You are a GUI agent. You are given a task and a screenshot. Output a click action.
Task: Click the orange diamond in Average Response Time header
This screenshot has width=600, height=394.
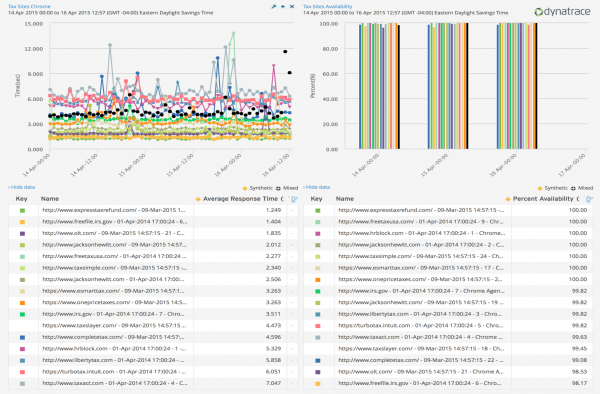pos(198,199)
